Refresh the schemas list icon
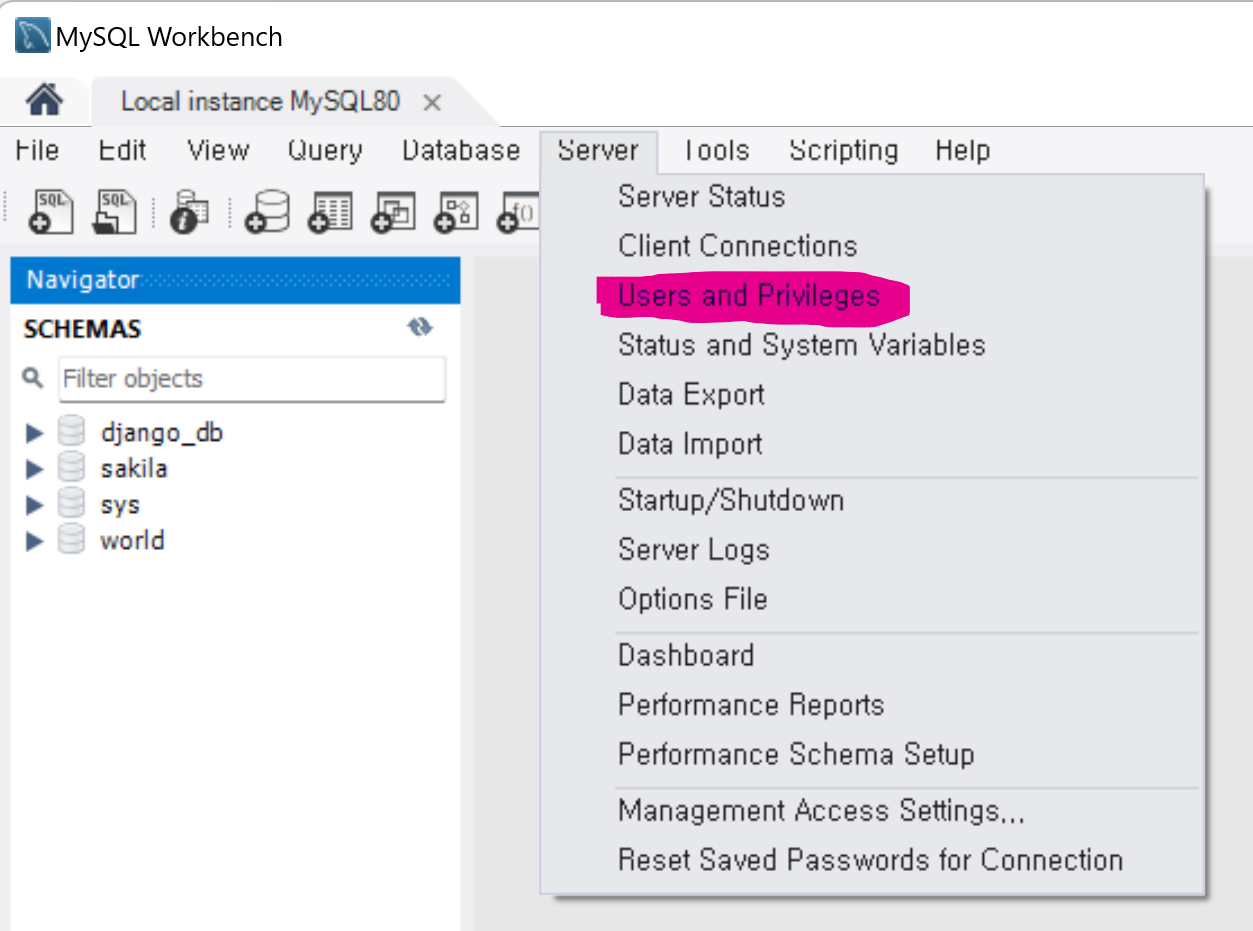This screenshot has height=931, width=1253. 420,328
